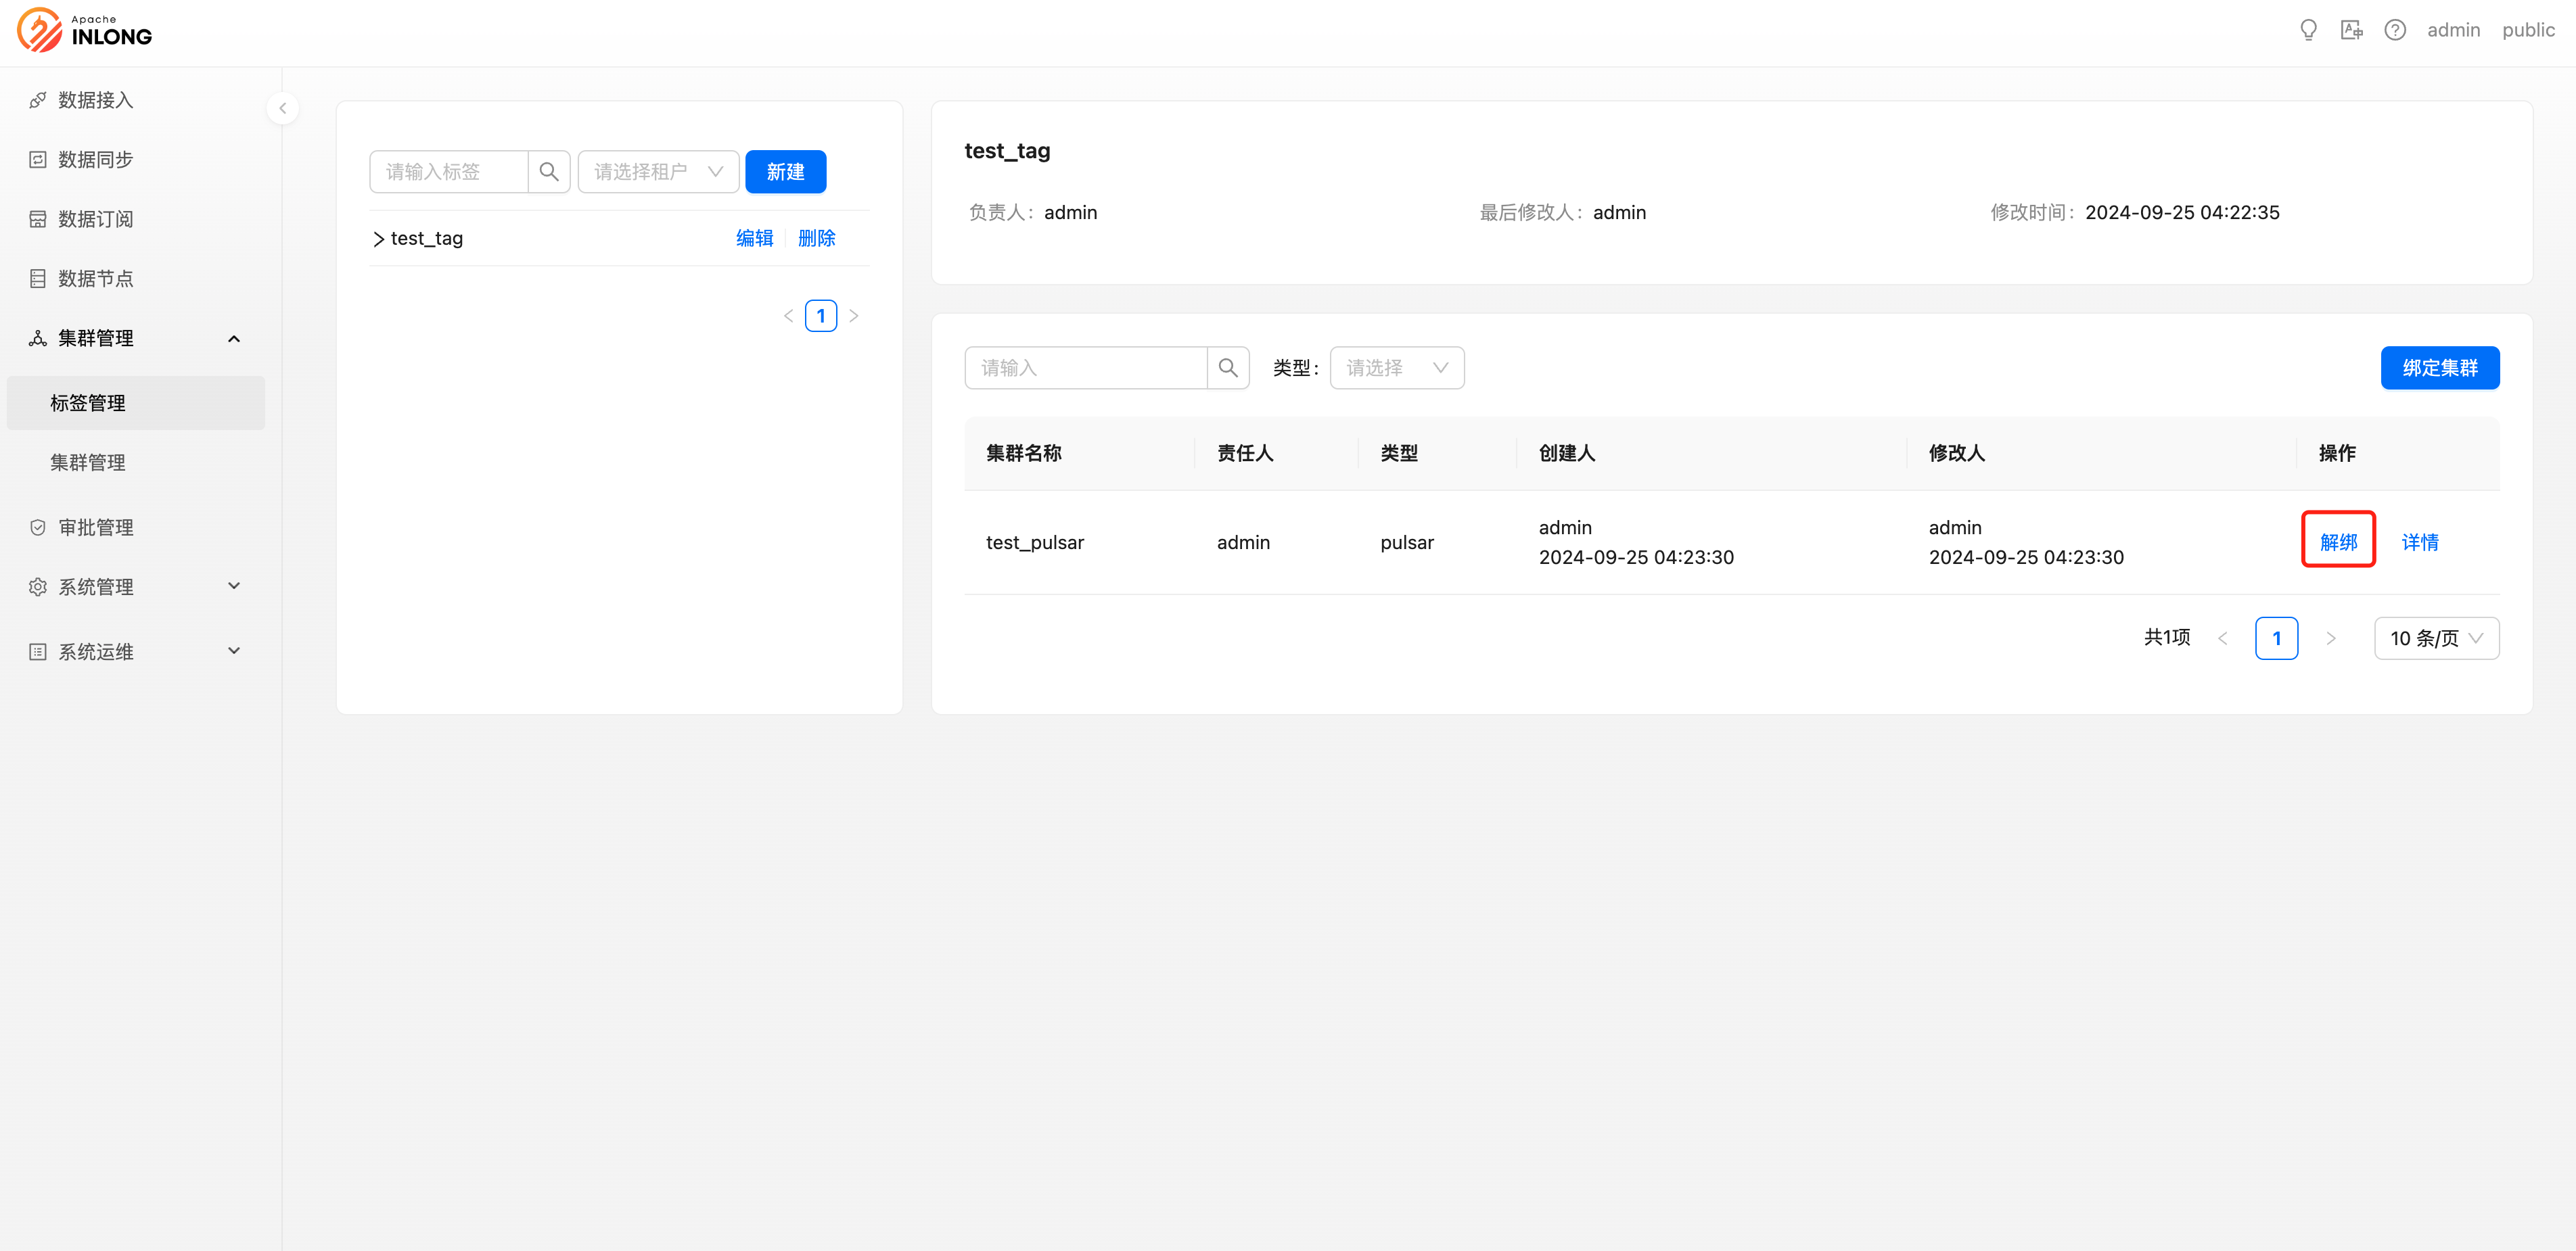Collapse the sidebar with arrow button

(x=283, y=108)
